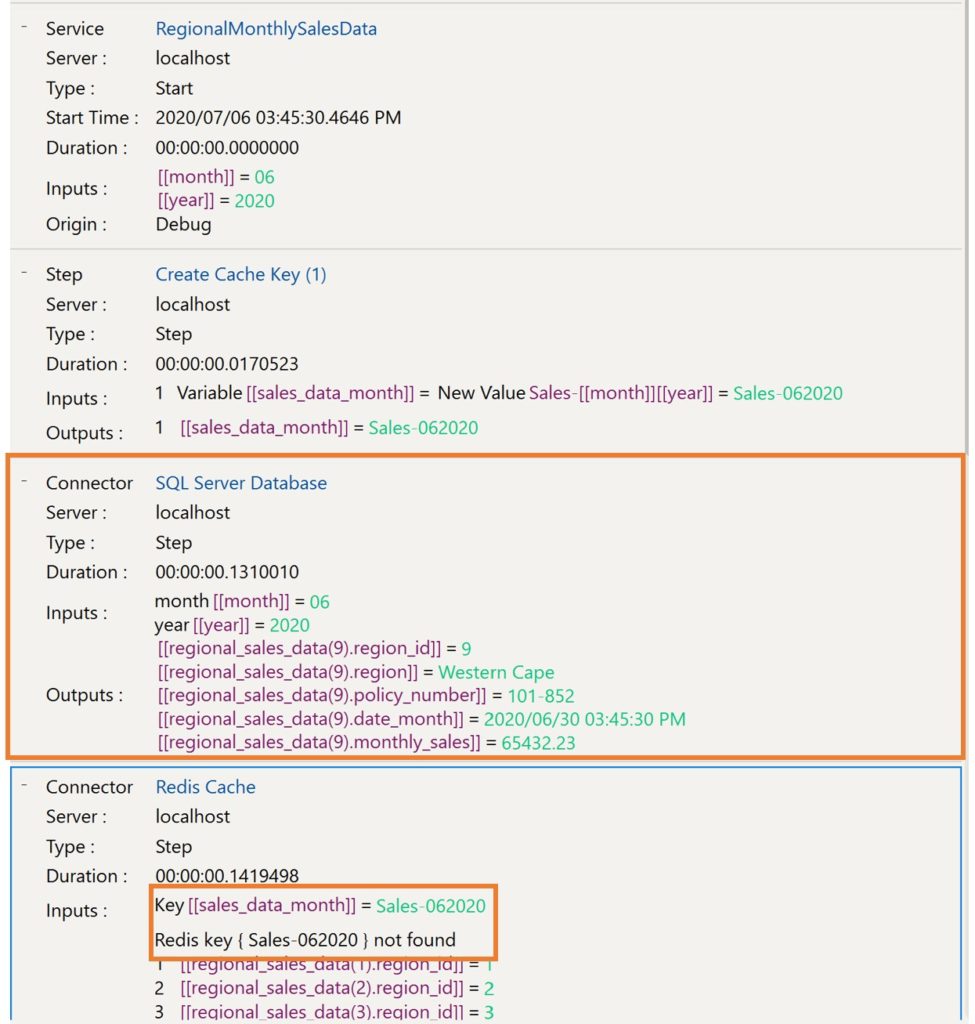The height and width of the screenshot is (1024, 975).
Task: Select the regional_sales_data(1).region_id row
Action: point(330,966)
